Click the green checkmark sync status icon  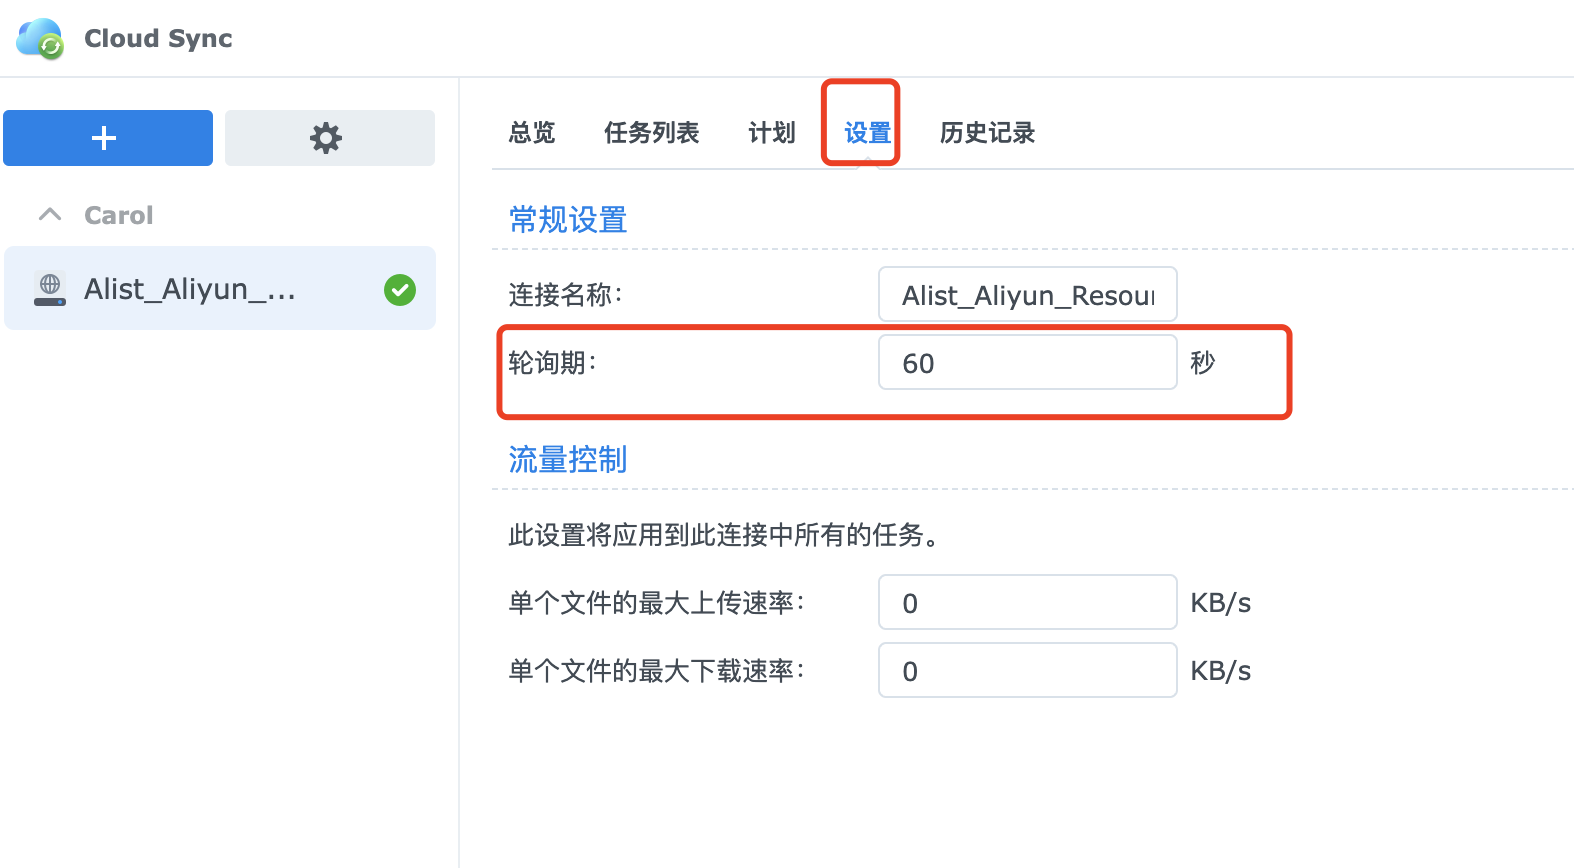(400, 290)
